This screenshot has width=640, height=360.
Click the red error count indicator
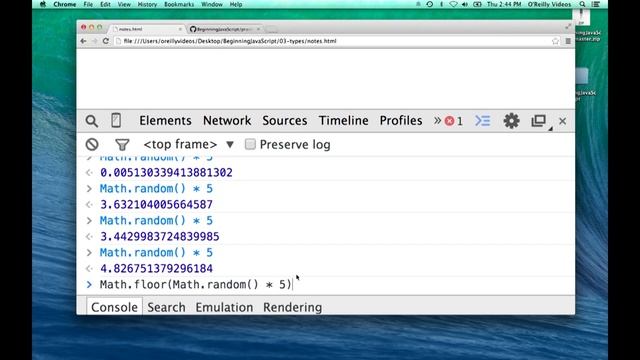[454, 121]
